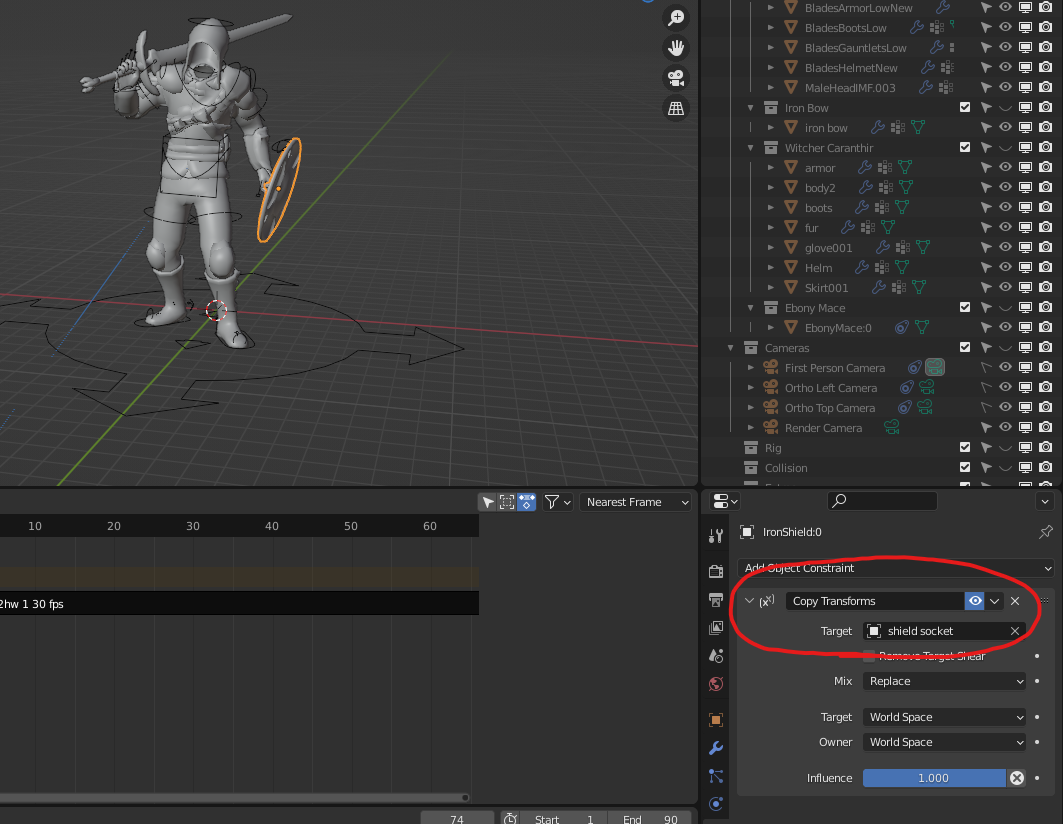The width and height of the screenshot is (1063, 824).
Task: Open the Physics properties tab icon
Action: pyautogui.click(x=716, y=804)
